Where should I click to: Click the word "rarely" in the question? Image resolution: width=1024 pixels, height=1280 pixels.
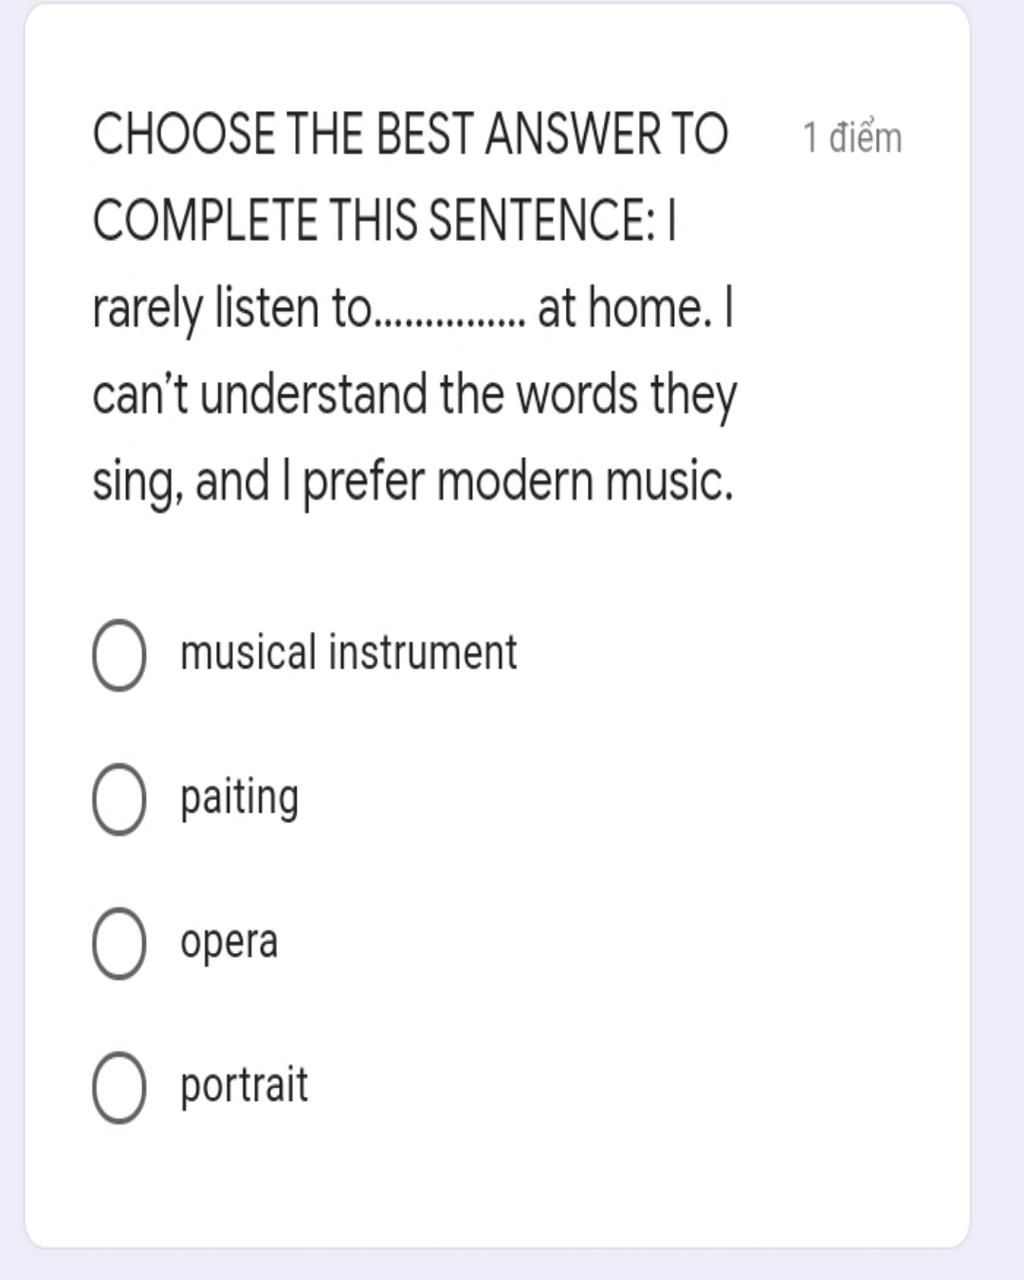[147, 308]
